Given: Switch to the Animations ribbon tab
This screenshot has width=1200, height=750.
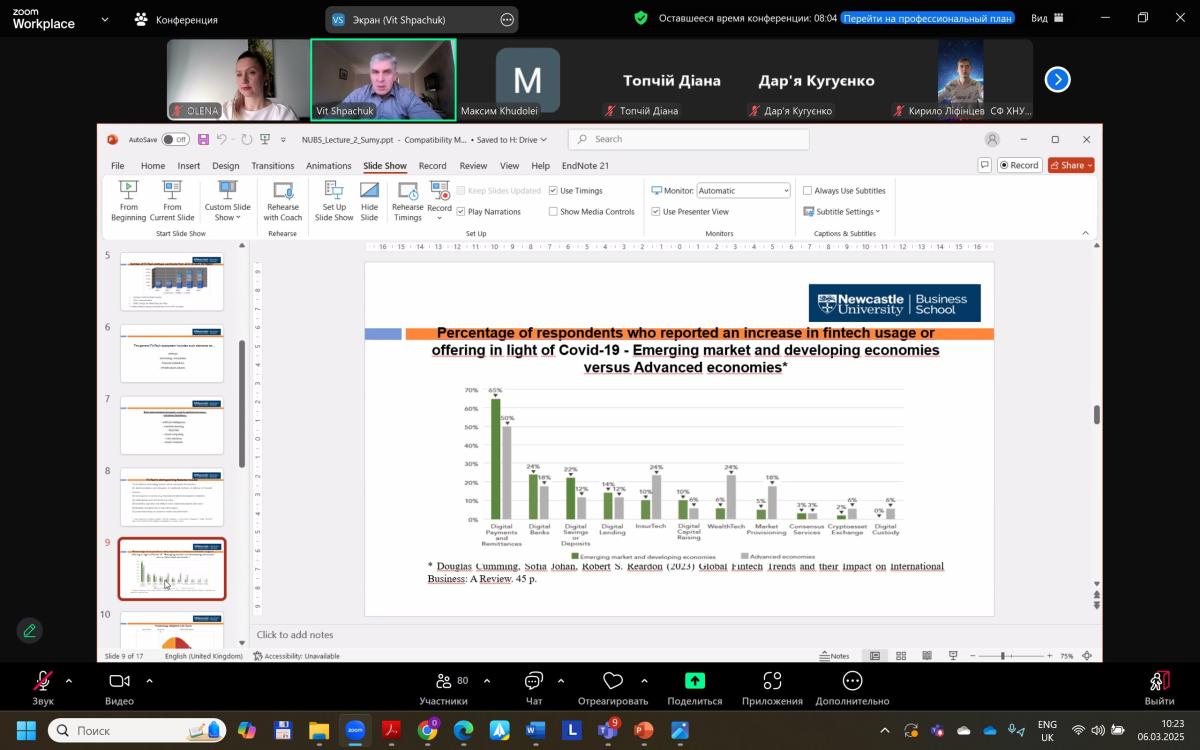Looking at the screenshot, I should 328,166.
